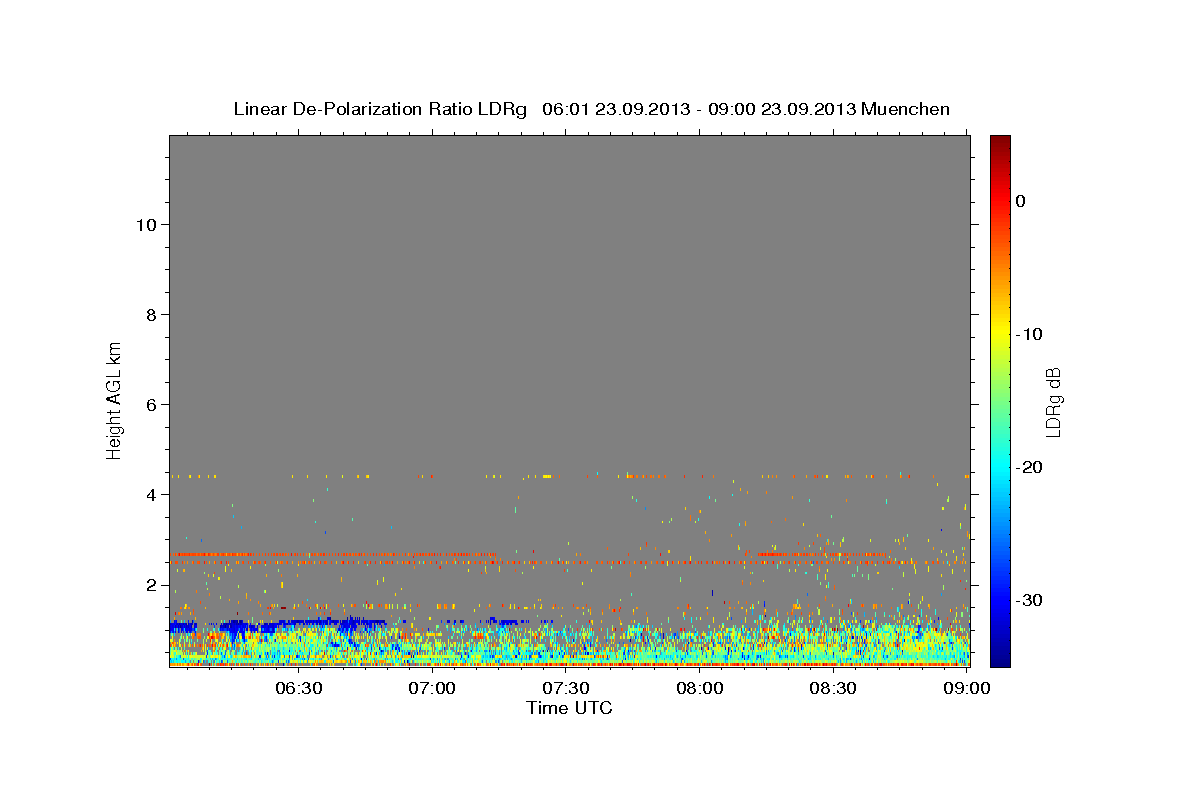This screenshot has height=800, width=1200.
Task: Click the colorbar value 0
Action: point(1020,201)
